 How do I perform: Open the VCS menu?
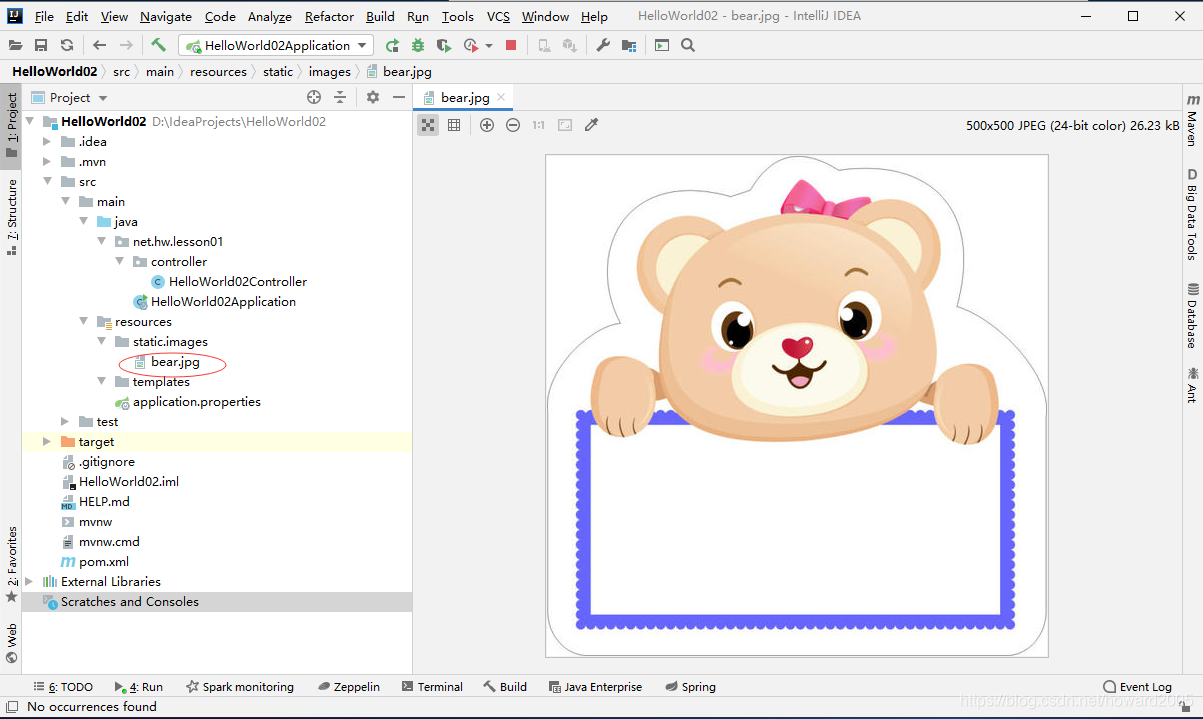498,17
